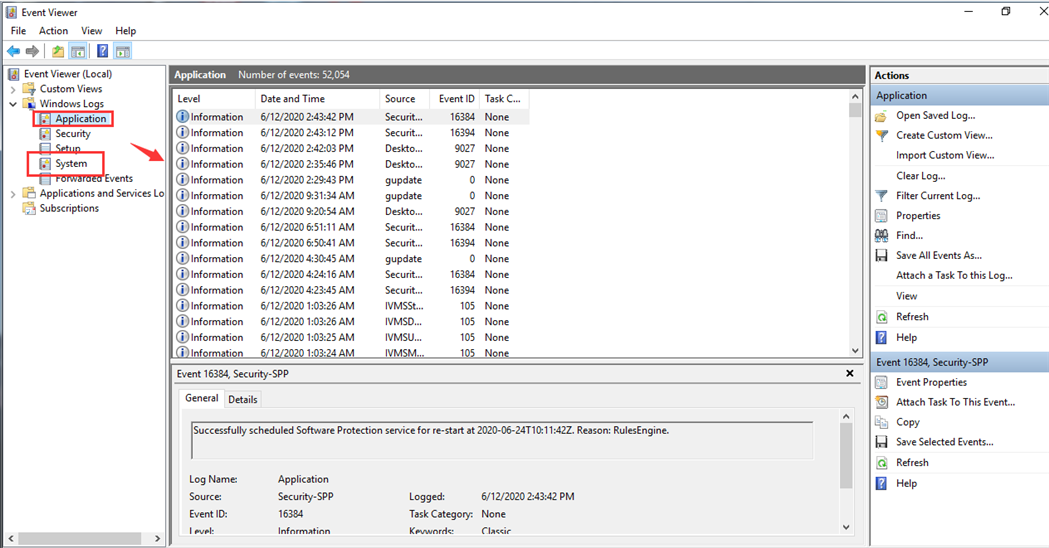Click the preview pane vertical scrollbar thumb
The width and height of the screenshot is (1049, 548).
[x=846, y=456]
